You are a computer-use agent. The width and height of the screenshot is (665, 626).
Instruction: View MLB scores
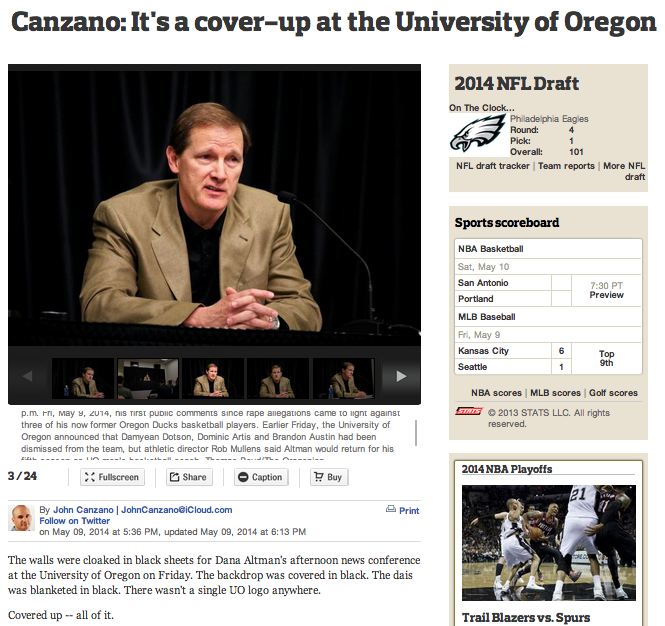click(555, 393)
